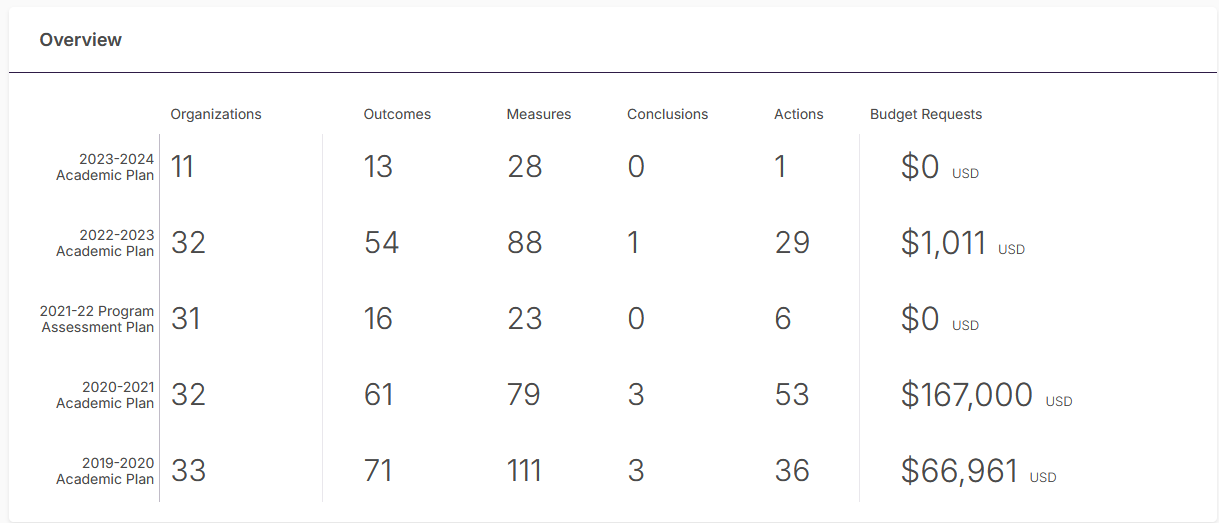The height and width of the screenshot is (523, 1219).
Task: Click the 88 measures count for 2022-2023
Action: pyautogui.click(x=524, y=243)
